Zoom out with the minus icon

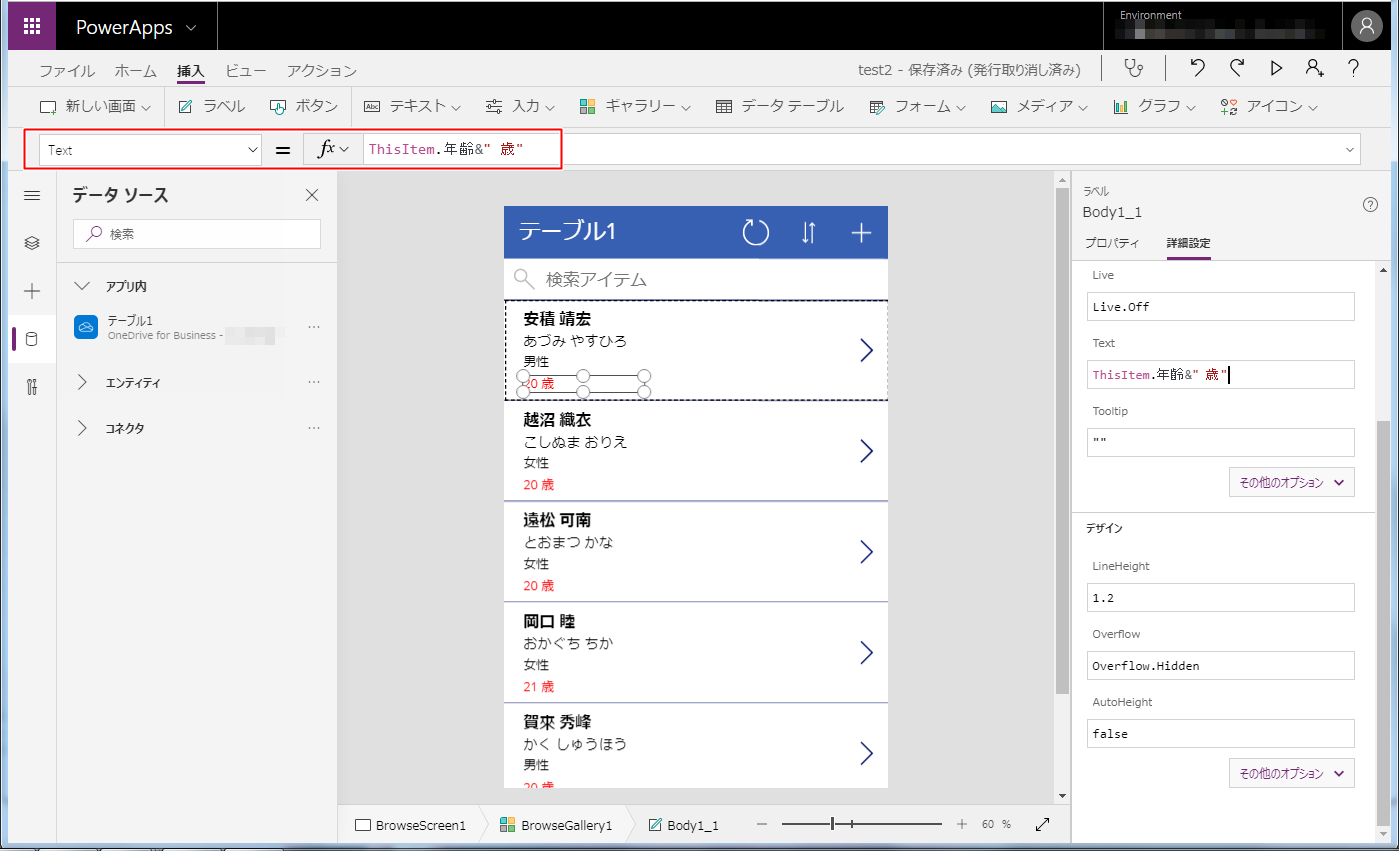(x=761, y=824)
